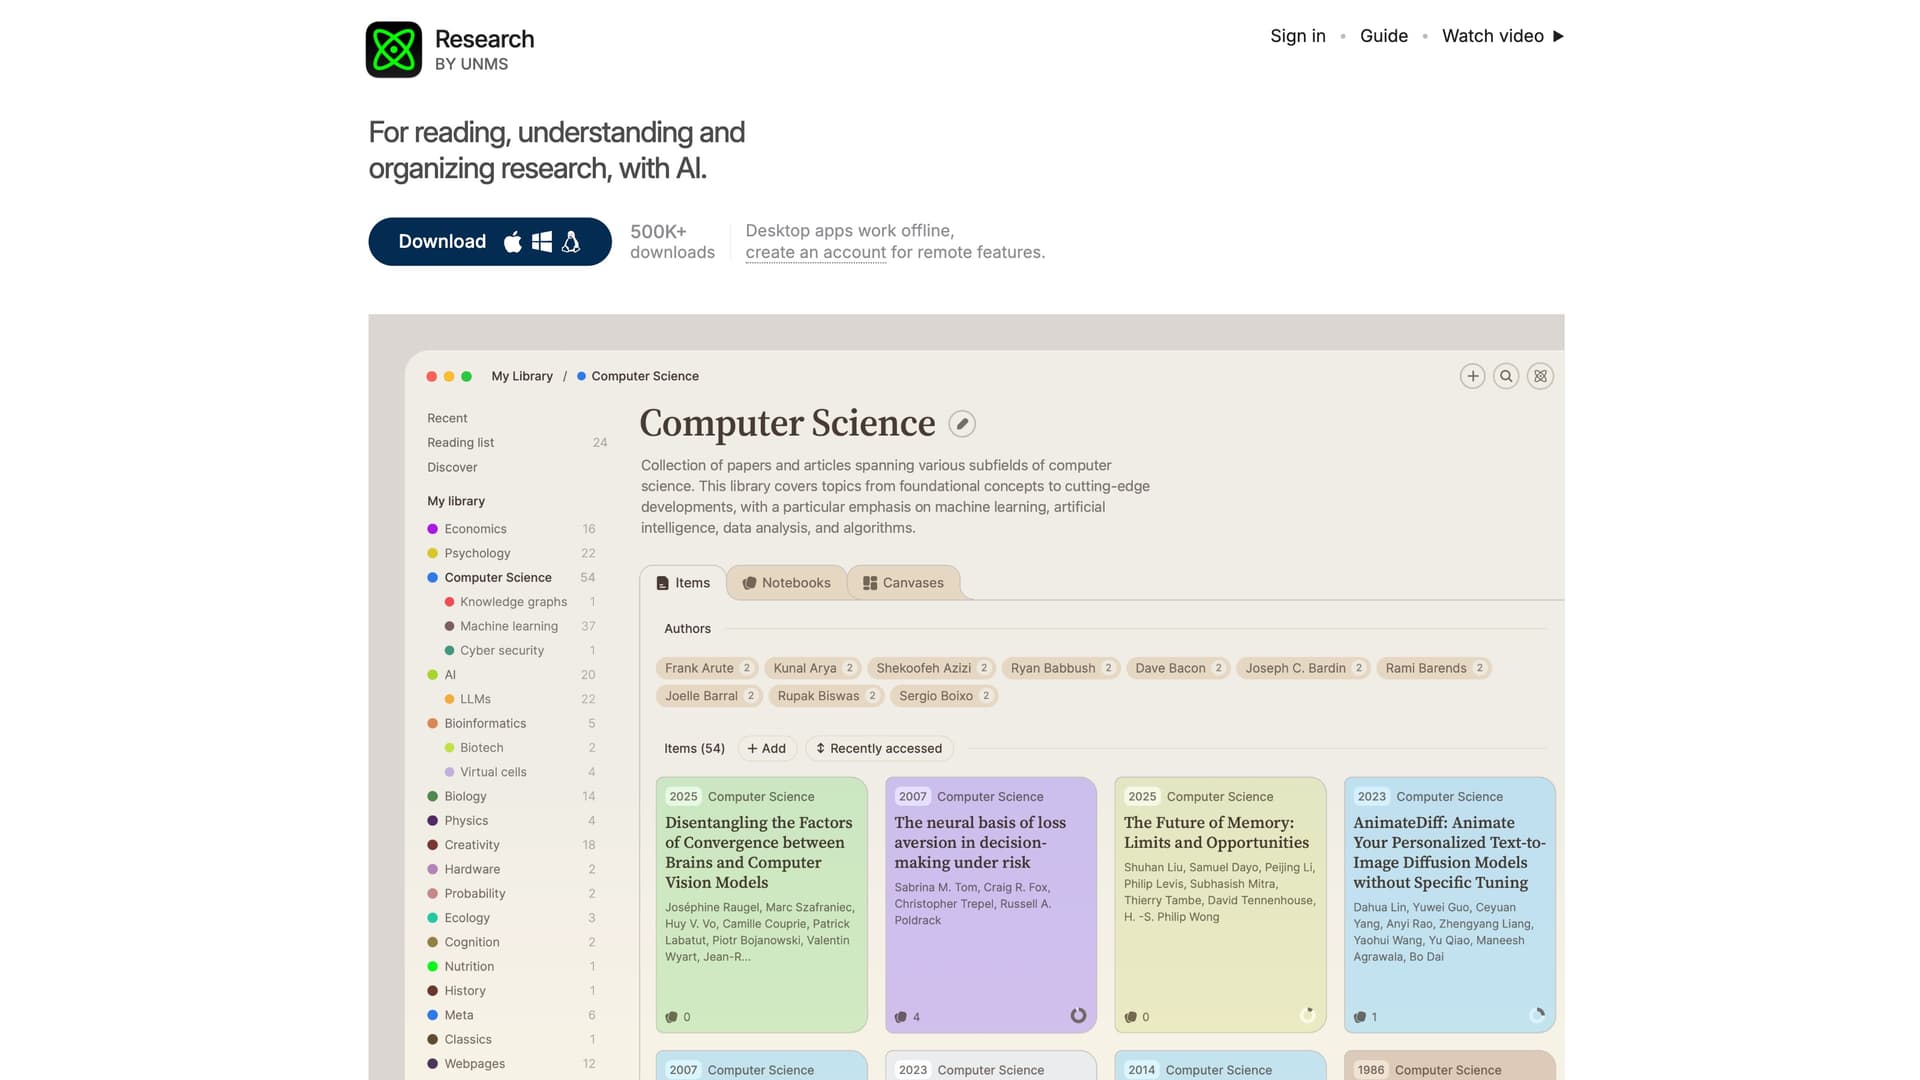
Task: Click the pencil edit icon beside Computer Science
Action: (962, 424)
